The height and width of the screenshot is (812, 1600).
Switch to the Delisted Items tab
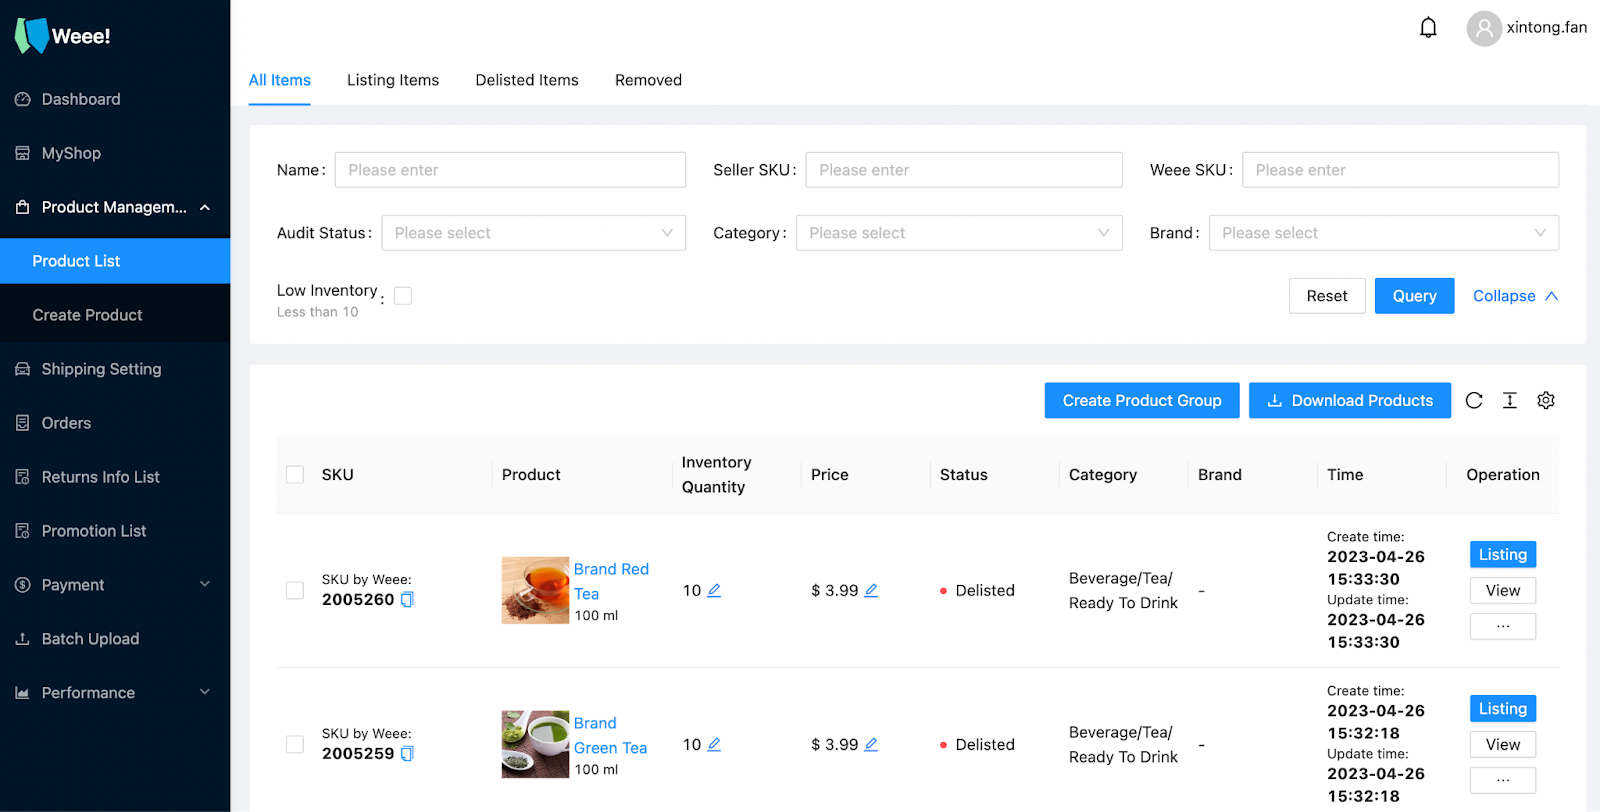point(527,80)
